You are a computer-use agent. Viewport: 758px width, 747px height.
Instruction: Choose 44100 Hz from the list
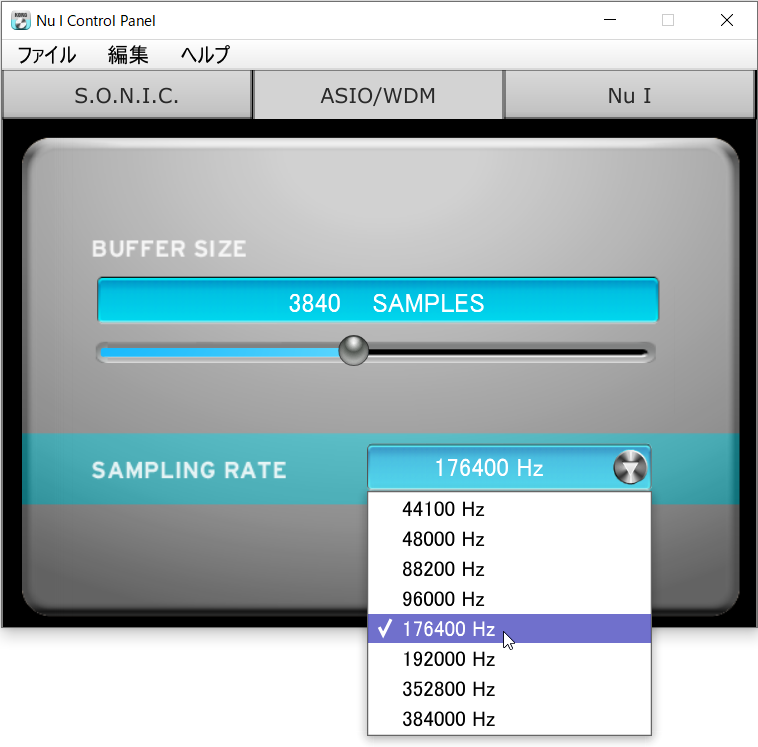(509, 509)
